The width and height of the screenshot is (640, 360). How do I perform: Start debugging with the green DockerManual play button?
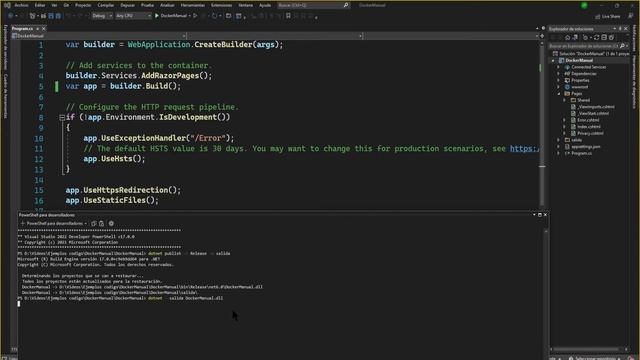click(x=171, y=16)
